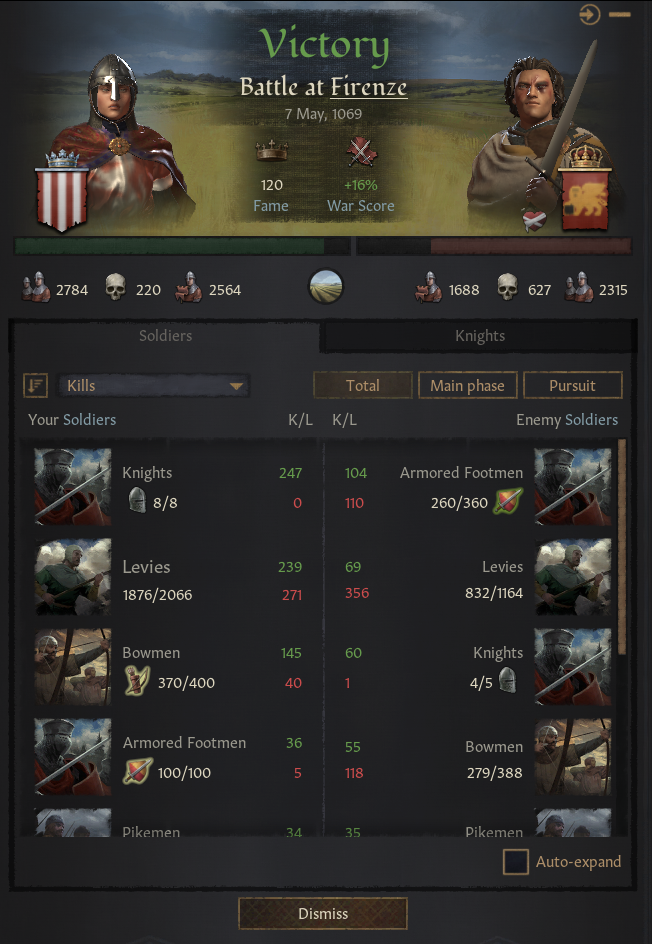Click the pin window arrow icon at top

pos(589,14)
